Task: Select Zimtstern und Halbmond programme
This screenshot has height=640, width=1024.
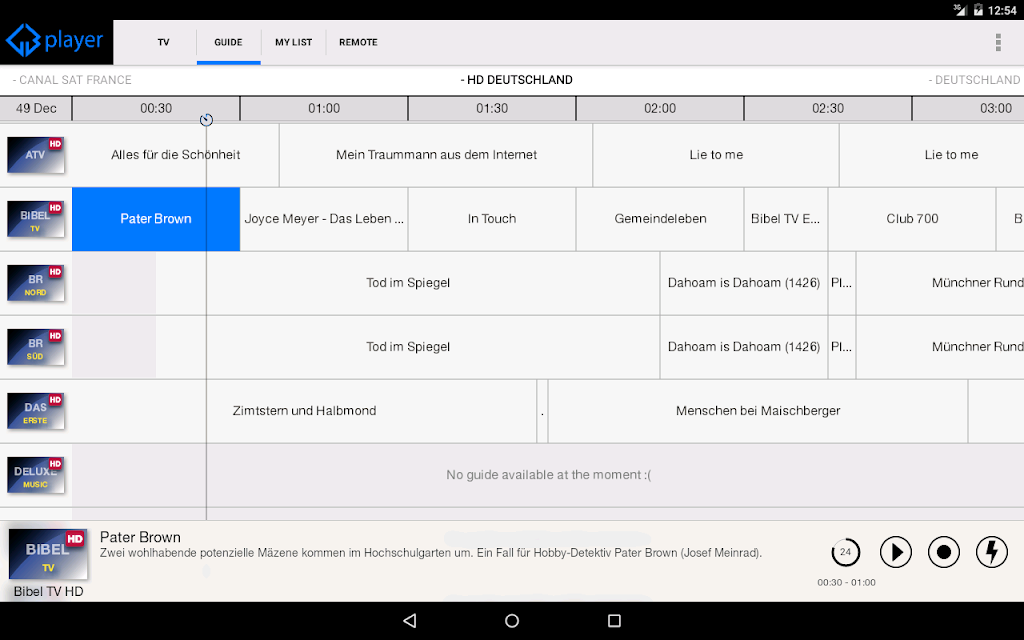Action: 304,411
